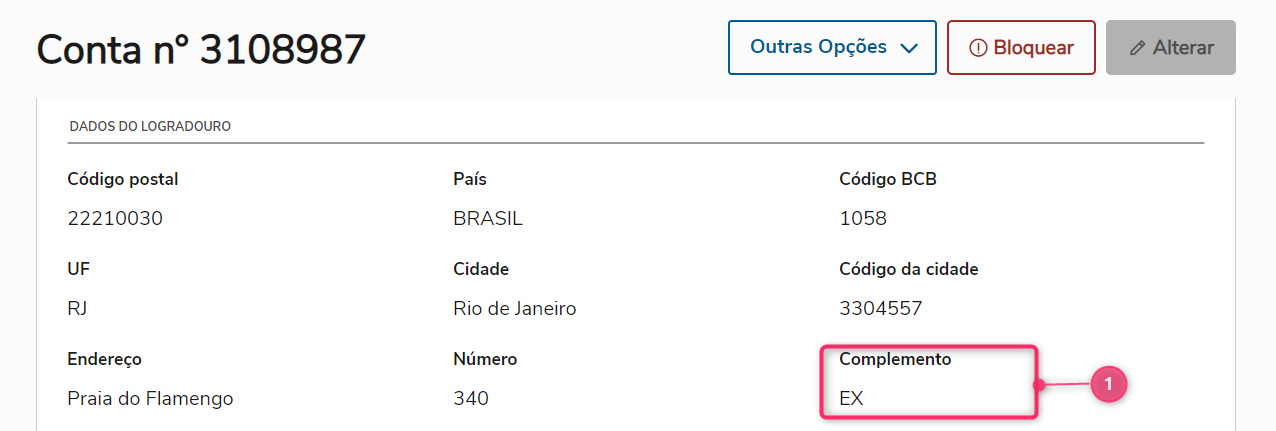Click the Complemento field label
1276x431 pixels.
tap(895, 359)
